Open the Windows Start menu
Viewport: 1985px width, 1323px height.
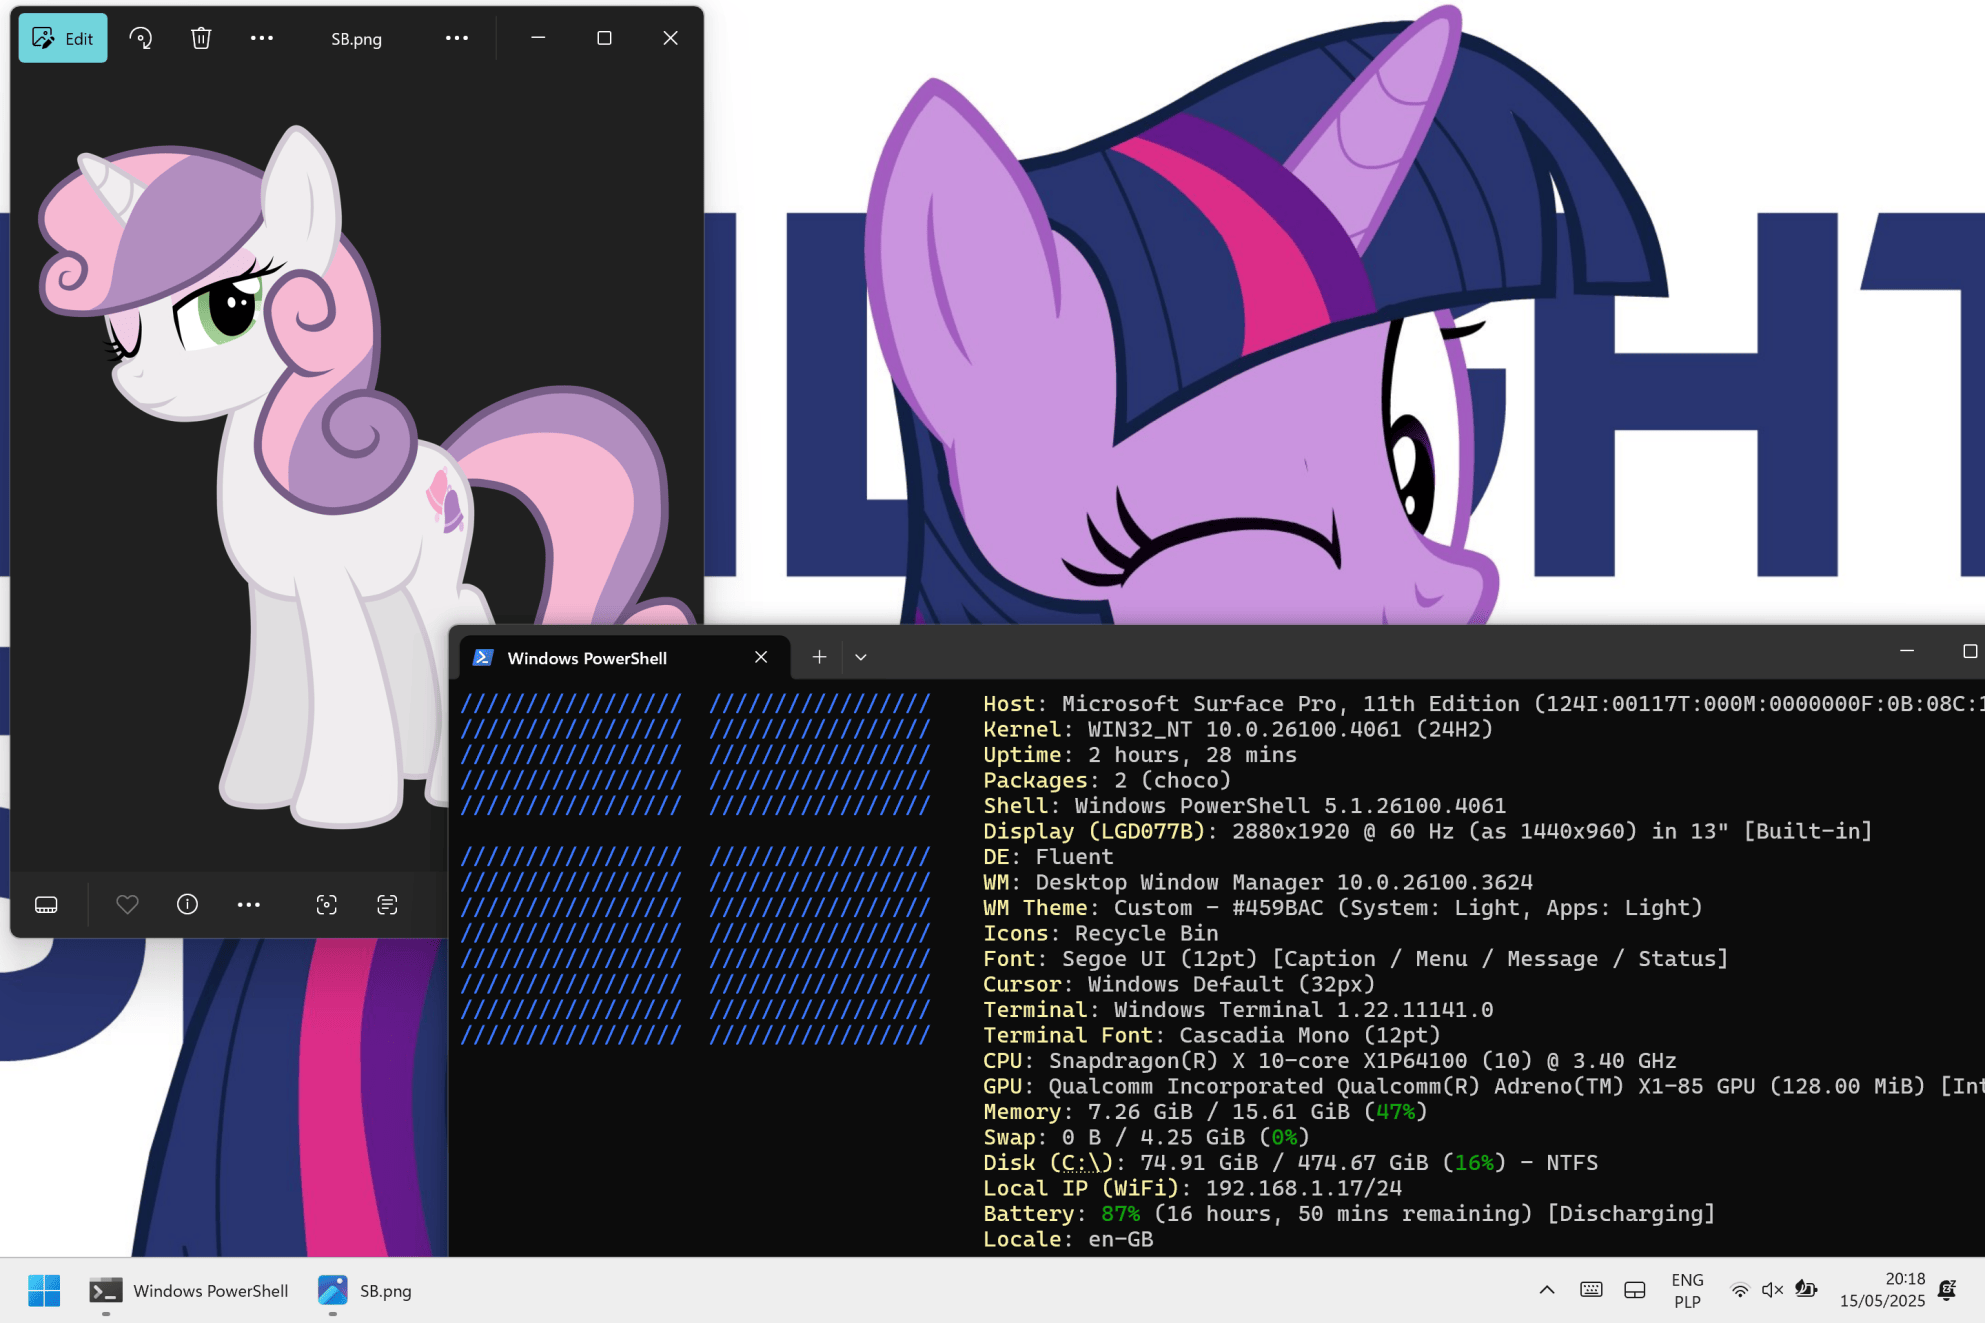click(44, 1291)
